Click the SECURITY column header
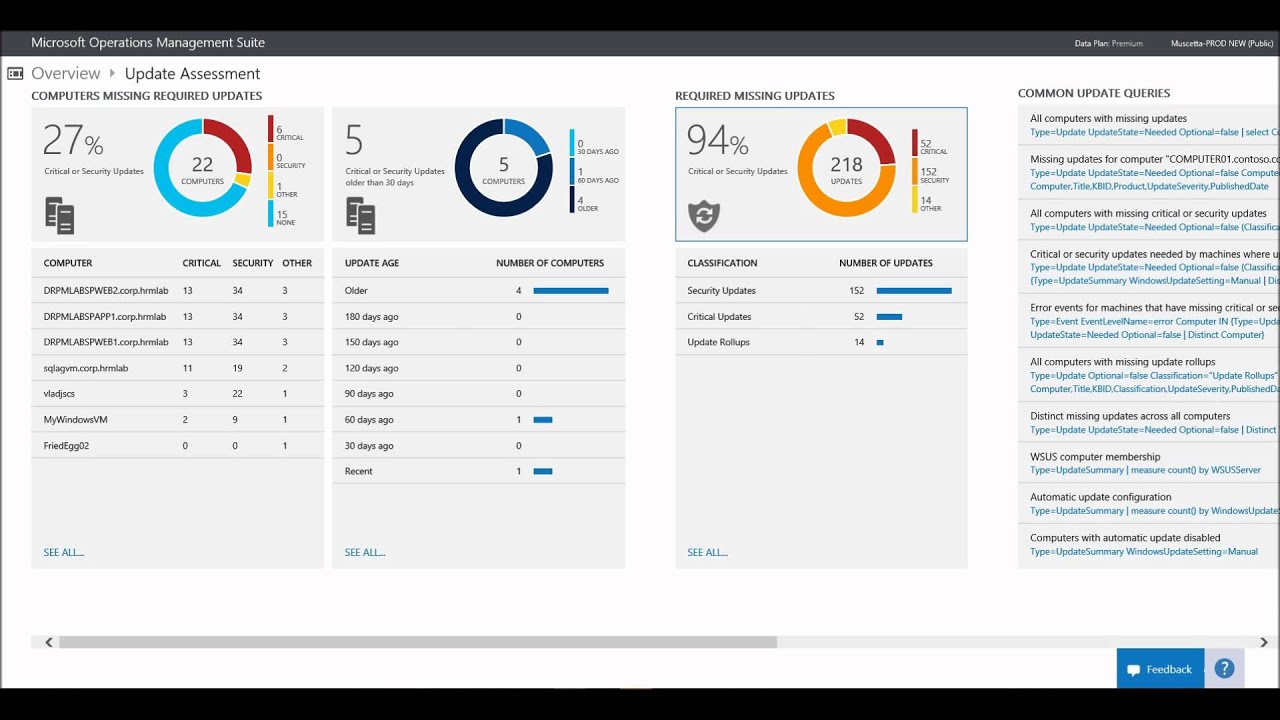1280x720 pixels. 253,263
